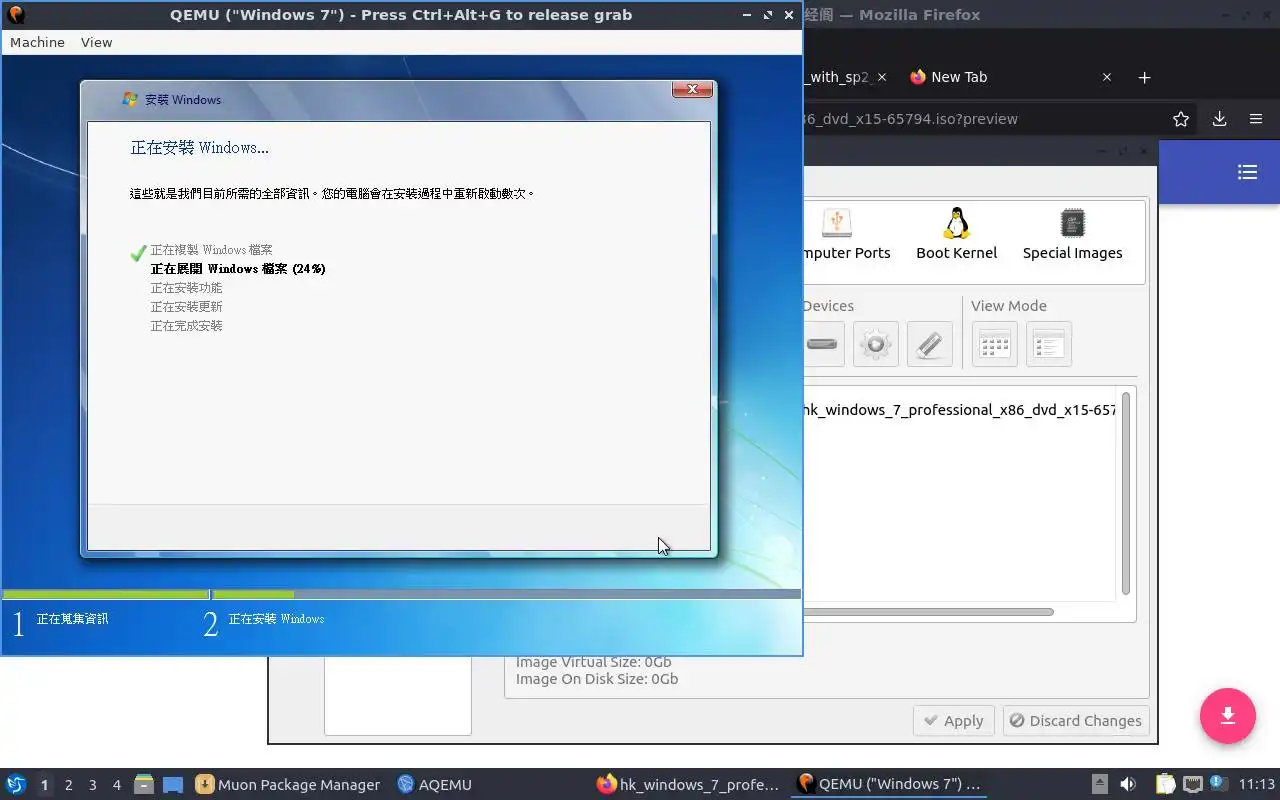Open the Machine menu in QEMU
Viewport: 1280px width, 800px height.
point(37,42)
